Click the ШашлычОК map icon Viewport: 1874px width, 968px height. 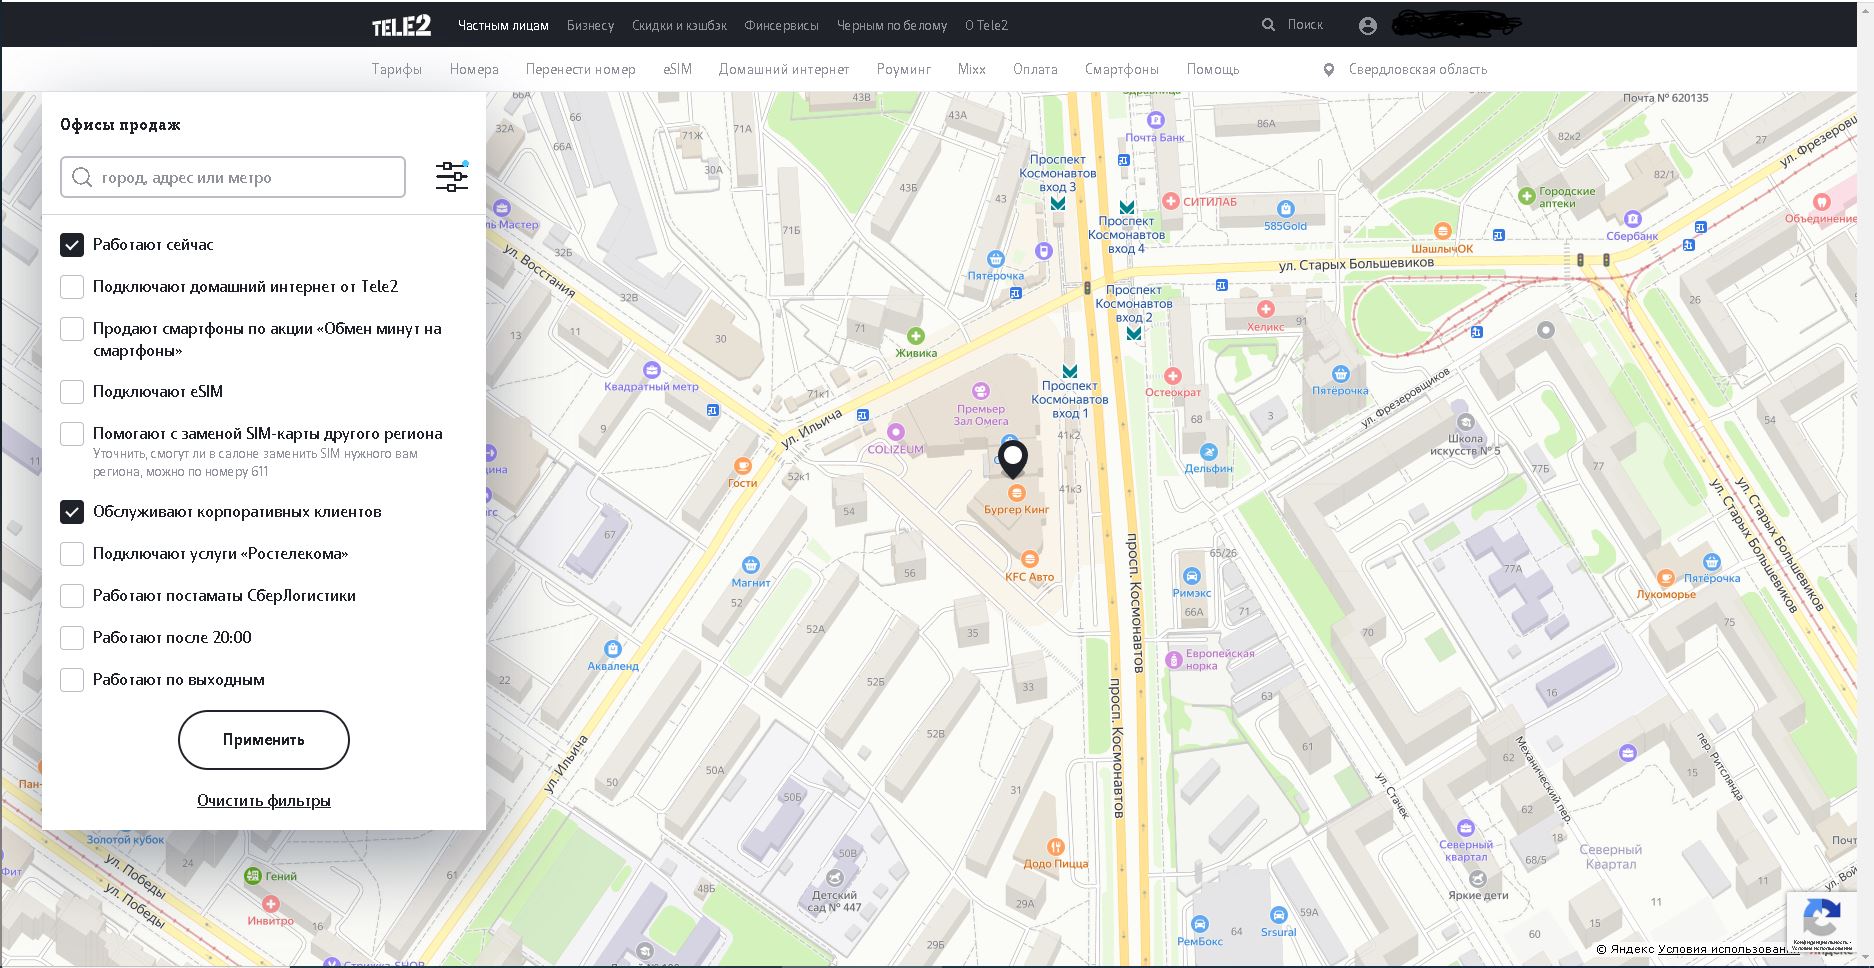click(x=1442, y=231)
